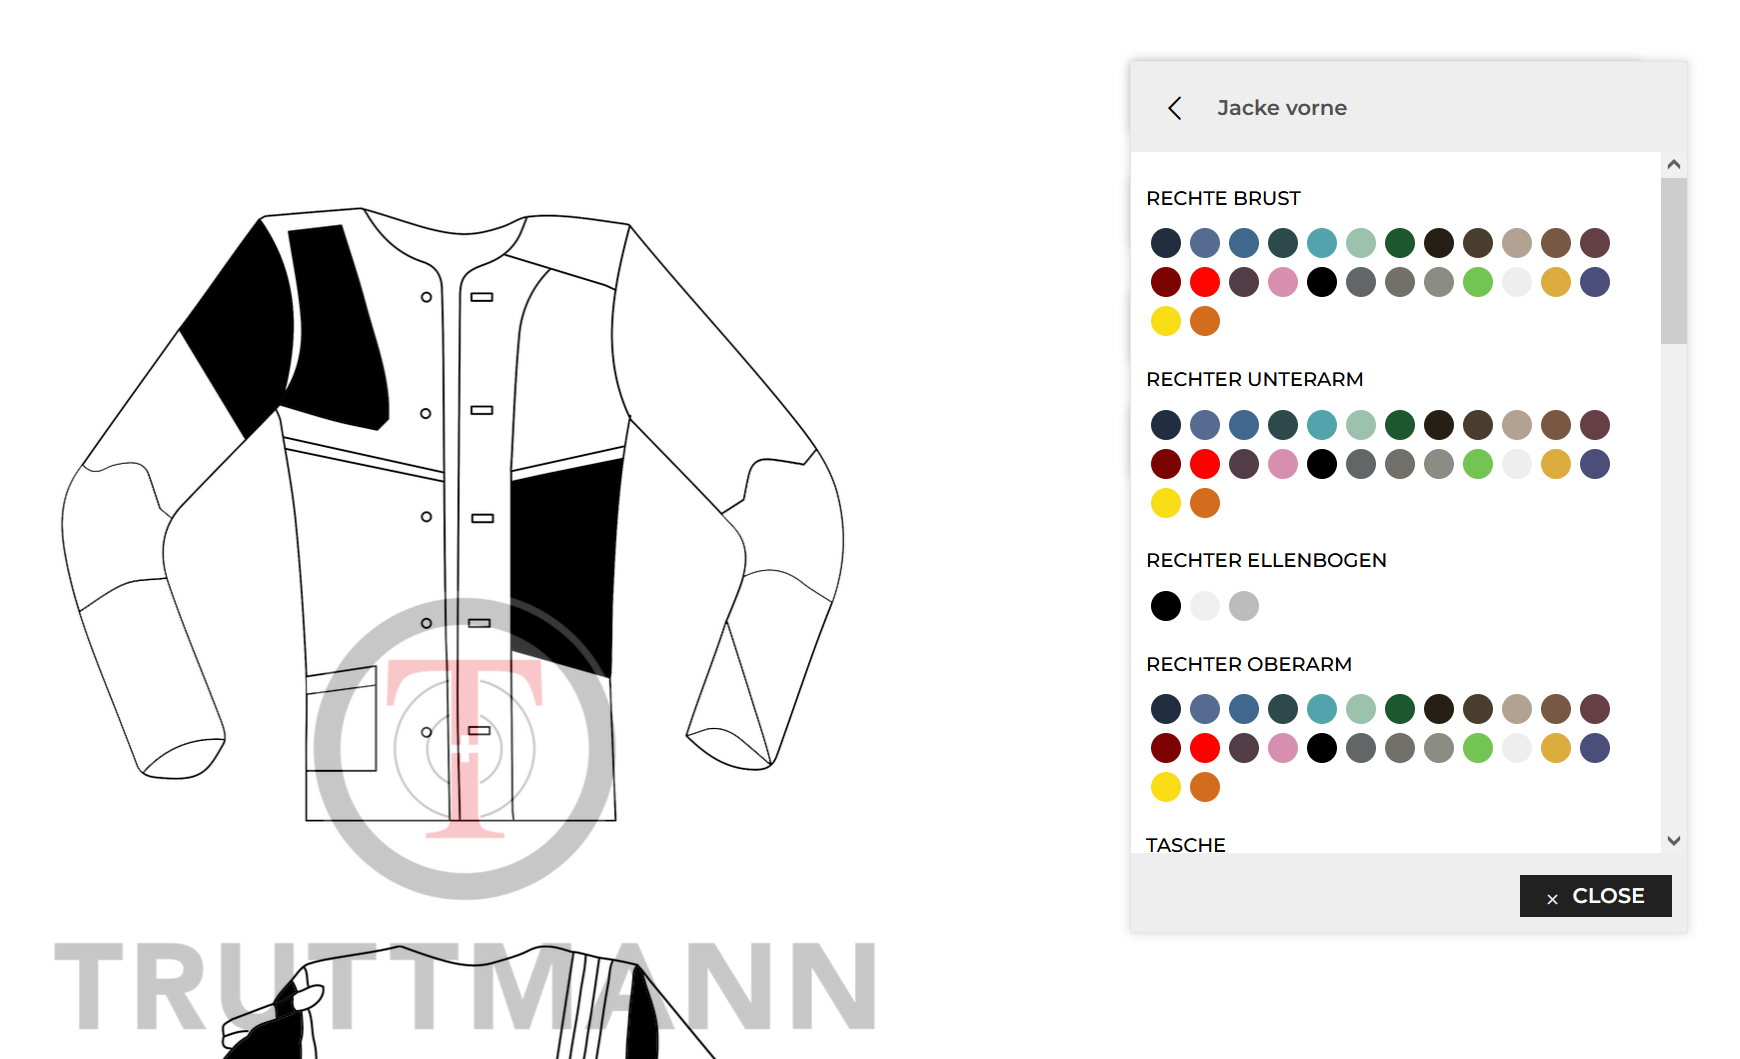The image size is (1740, 1059).
Task: Click the CLOSE button
Action: coord(1595,896)
